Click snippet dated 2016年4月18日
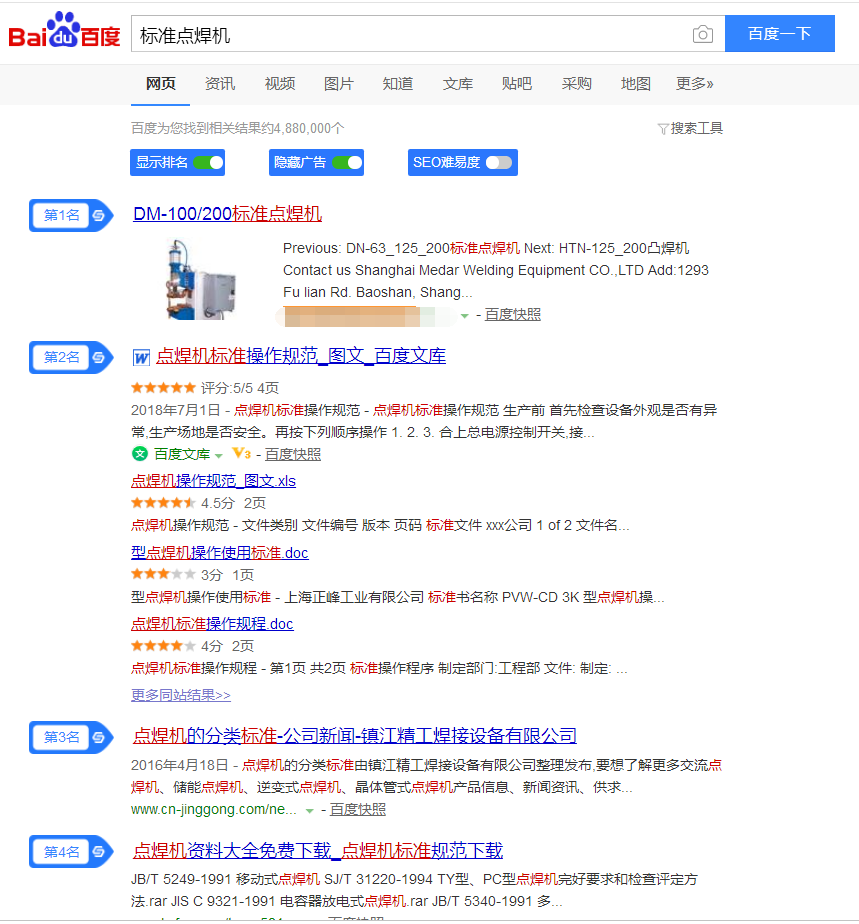This screenshot has height=924, width=859. click(427, 776)
